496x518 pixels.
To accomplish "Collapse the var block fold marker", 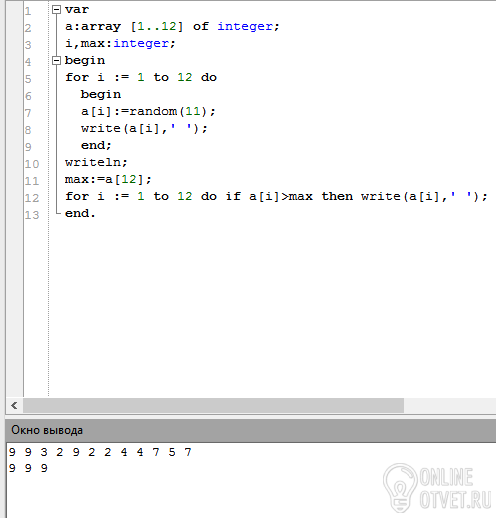I will (x=56, y=10).
